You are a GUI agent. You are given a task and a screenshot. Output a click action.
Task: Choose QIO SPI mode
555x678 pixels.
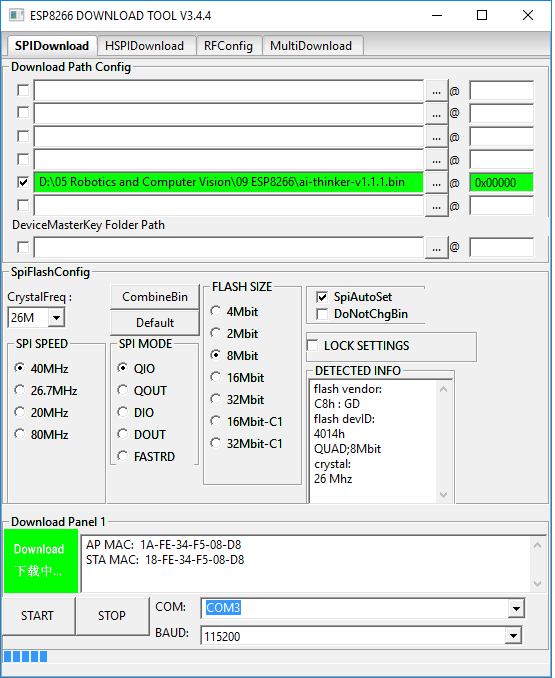tap(136, 368)
